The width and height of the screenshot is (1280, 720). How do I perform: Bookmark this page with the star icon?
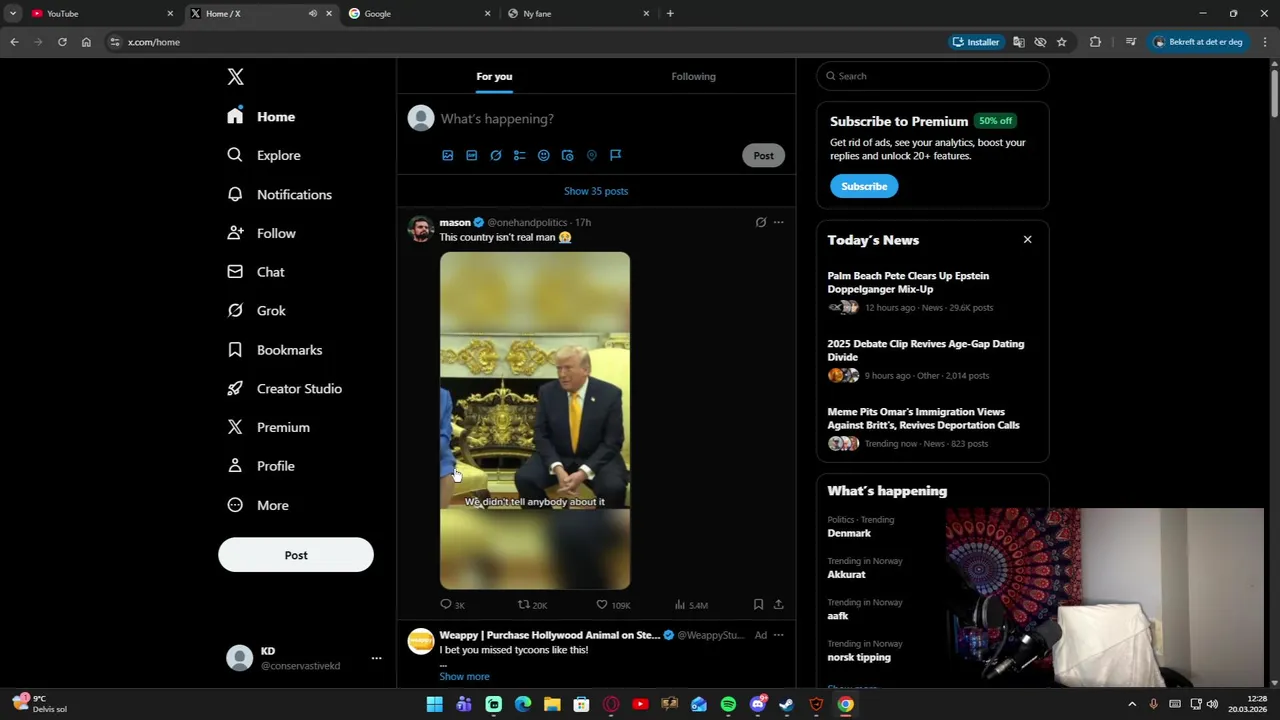click(1062, 42)
